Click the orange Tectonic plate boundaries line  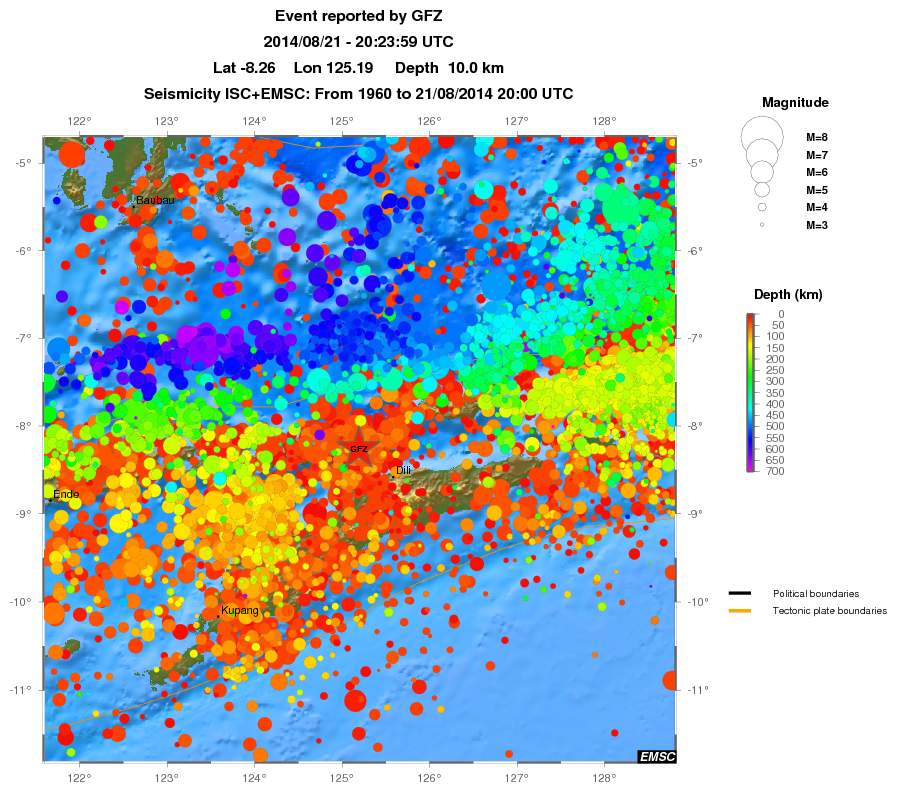740,611
